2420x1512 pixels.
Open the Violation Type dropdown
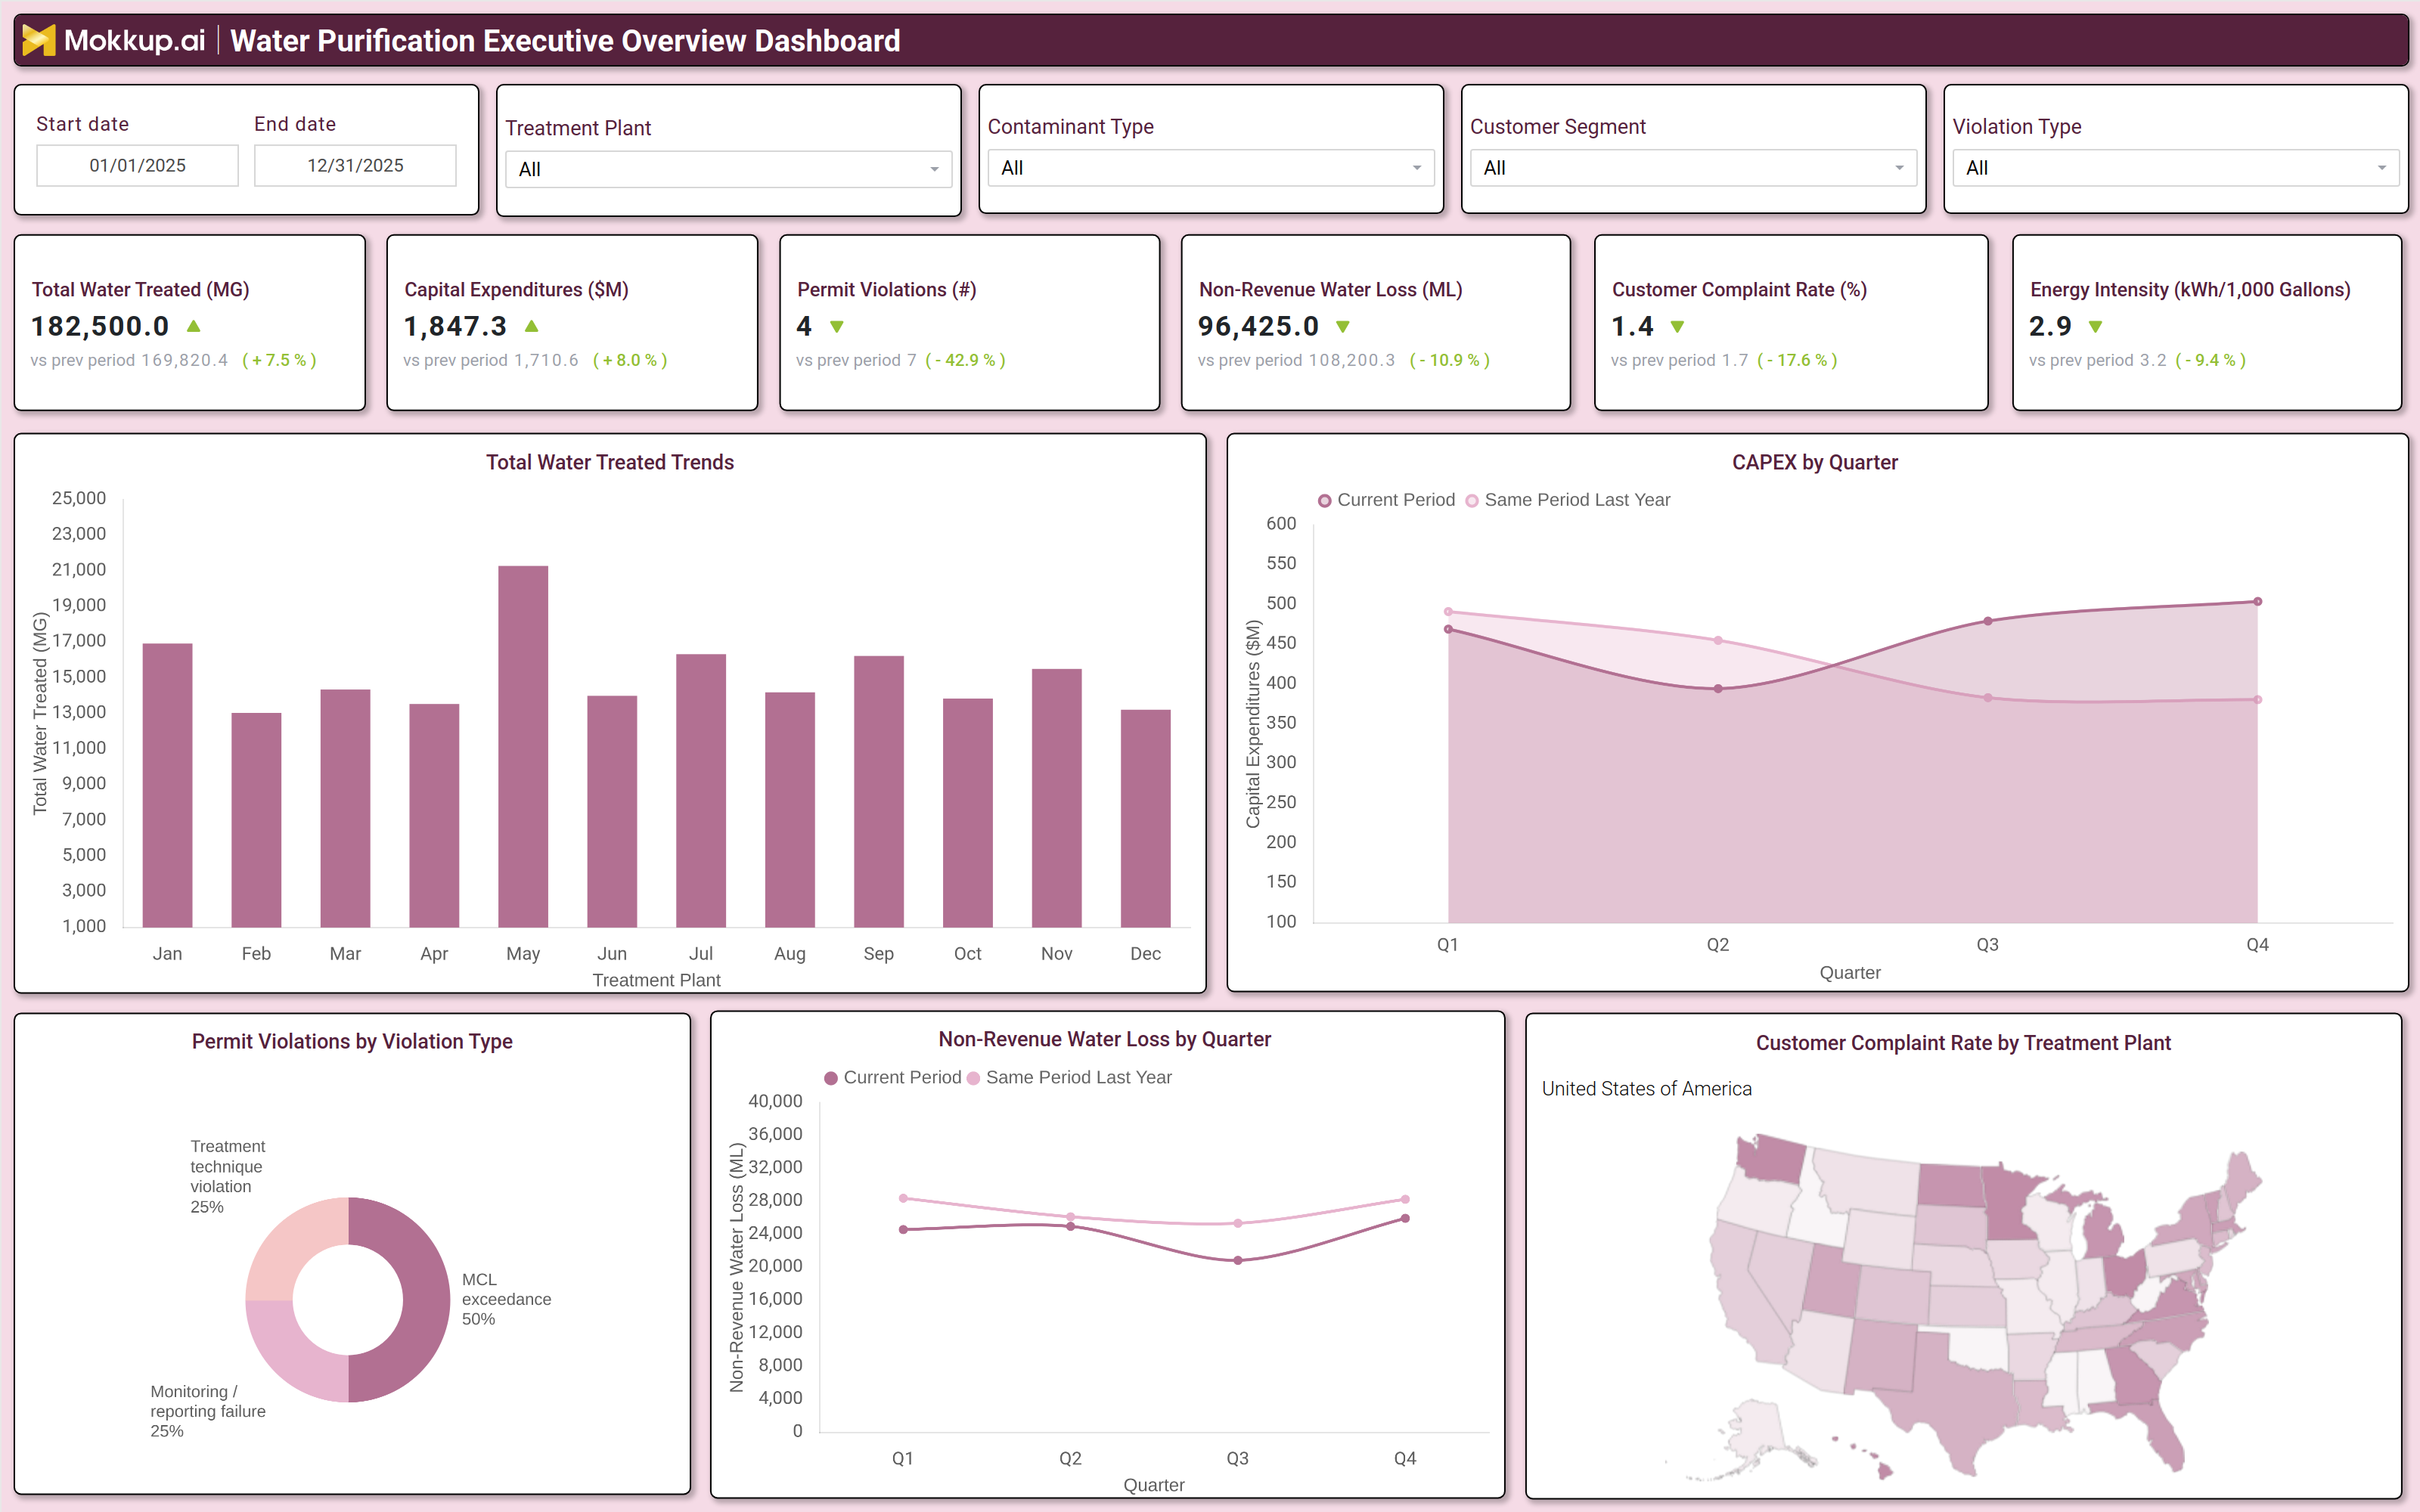[x=2176, y=168]
